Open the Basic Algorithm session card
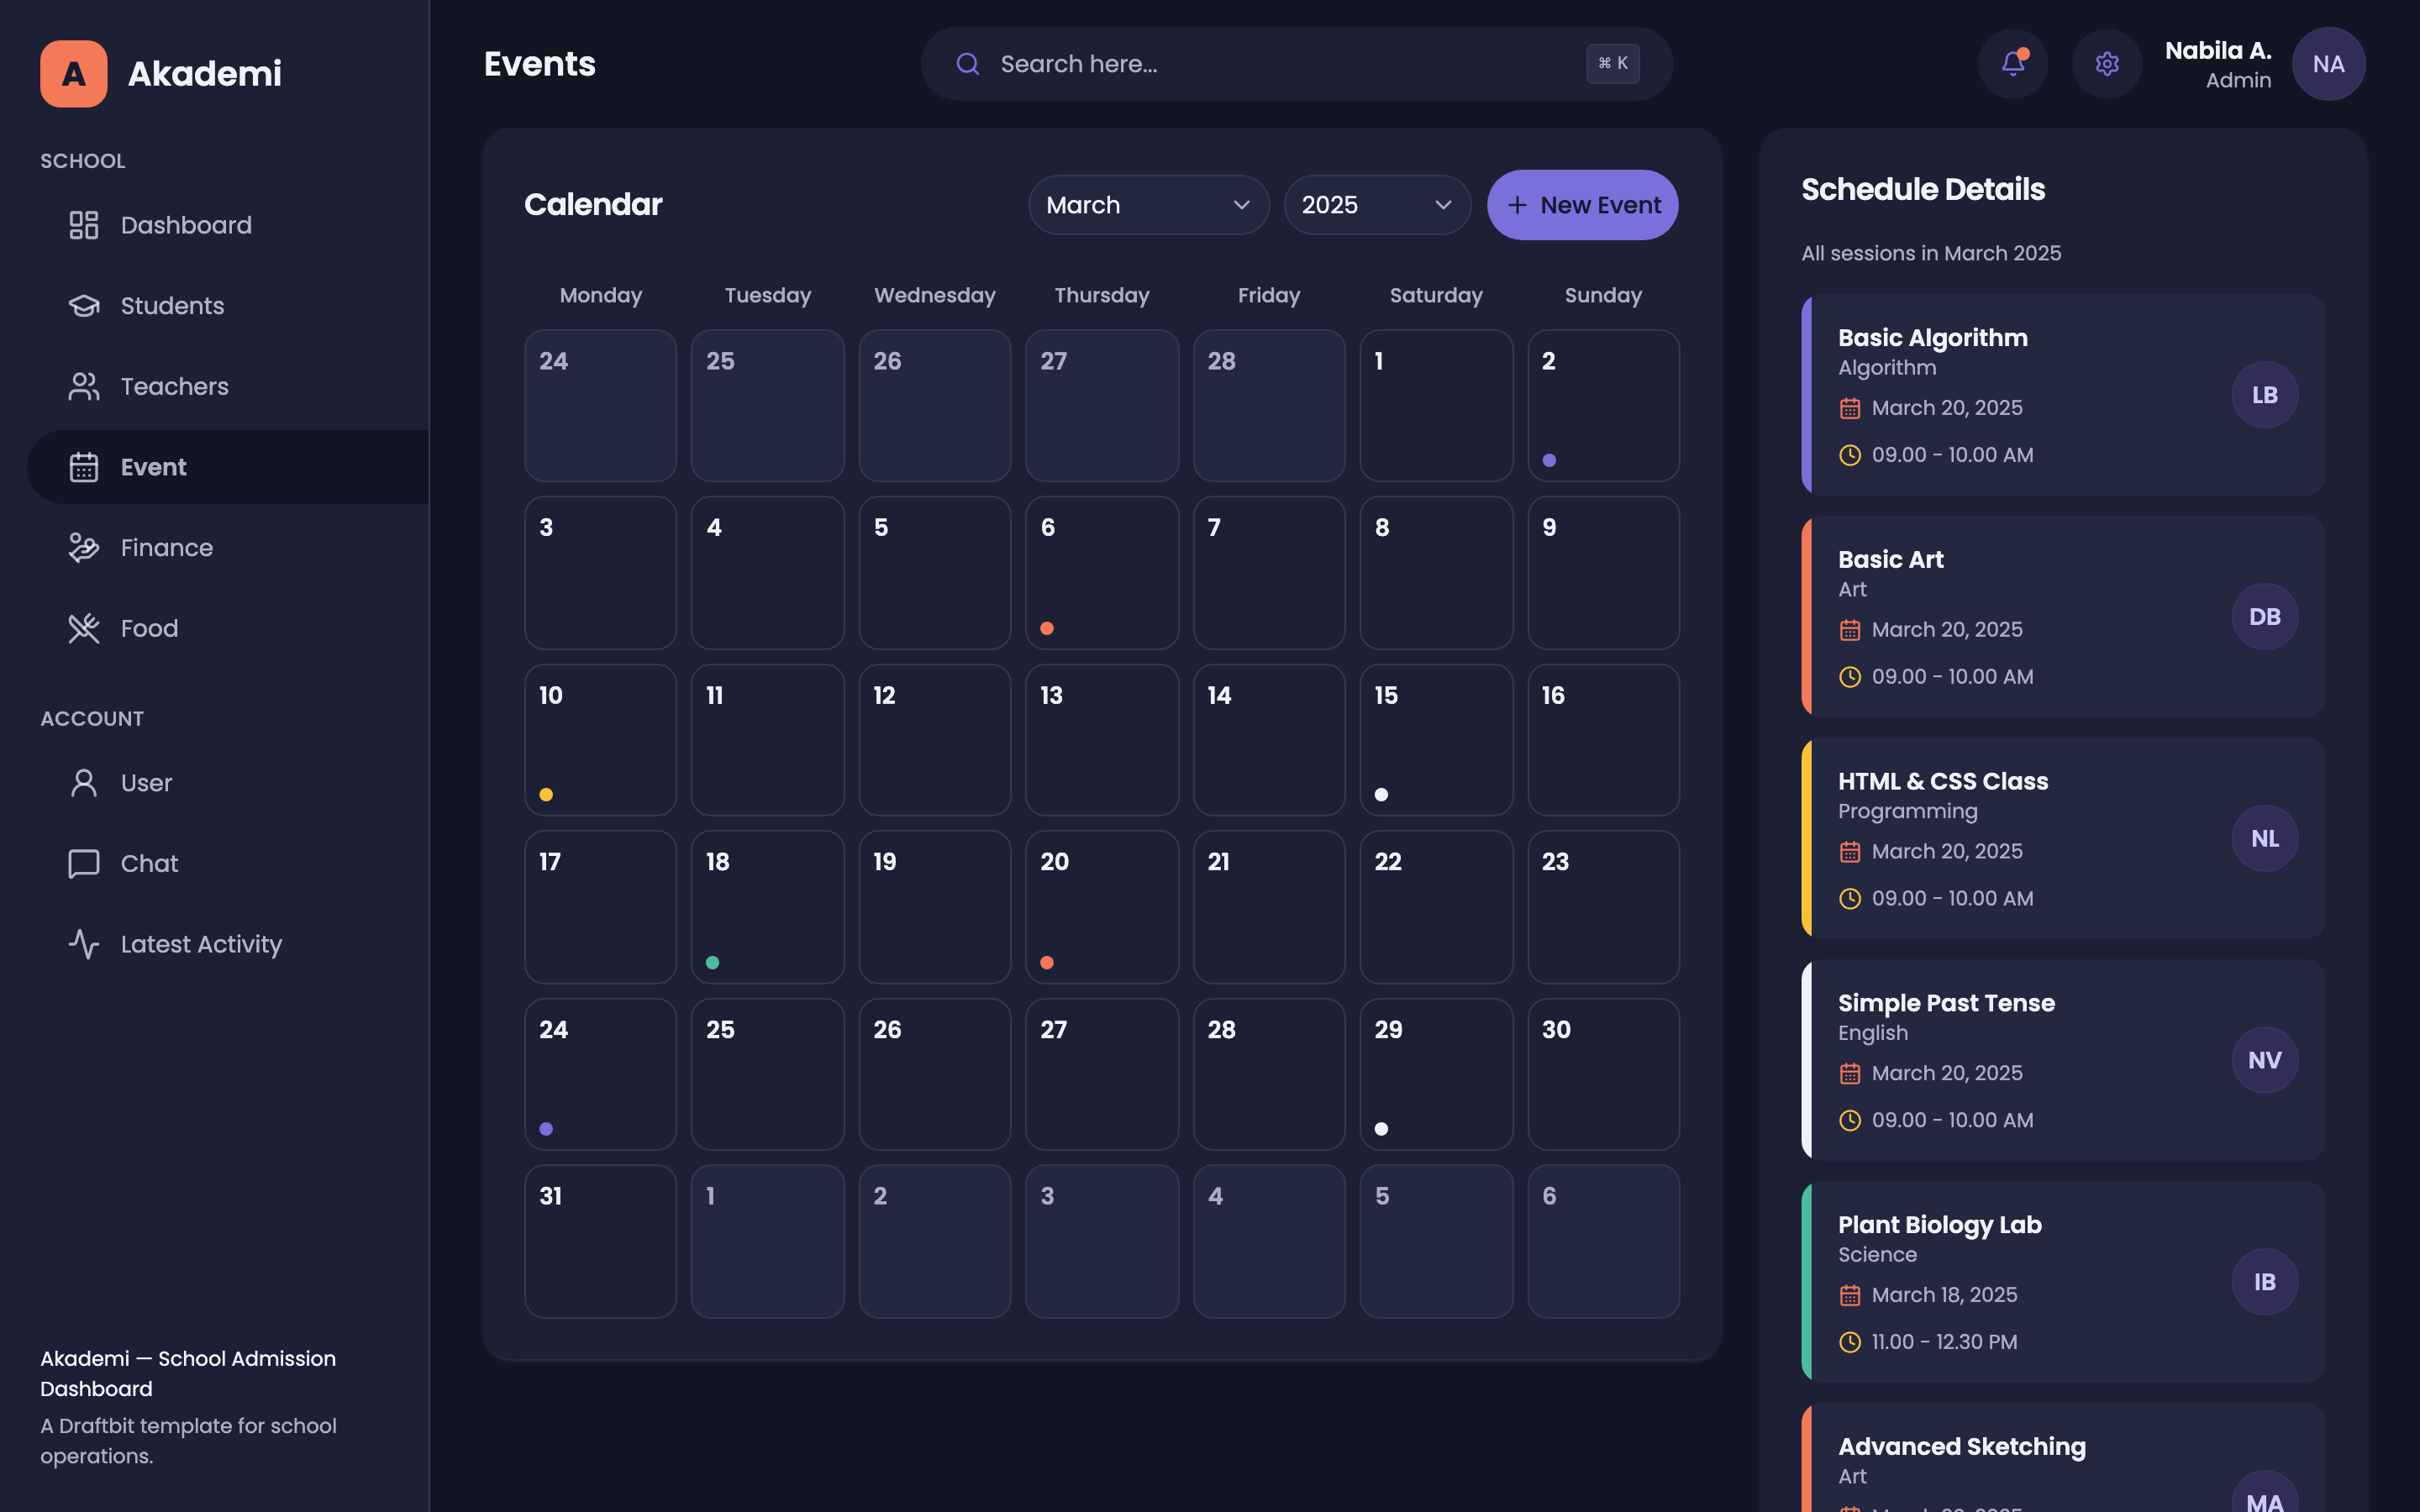The width and height of the screenshot is (2420, 1512). (2062, 395)
